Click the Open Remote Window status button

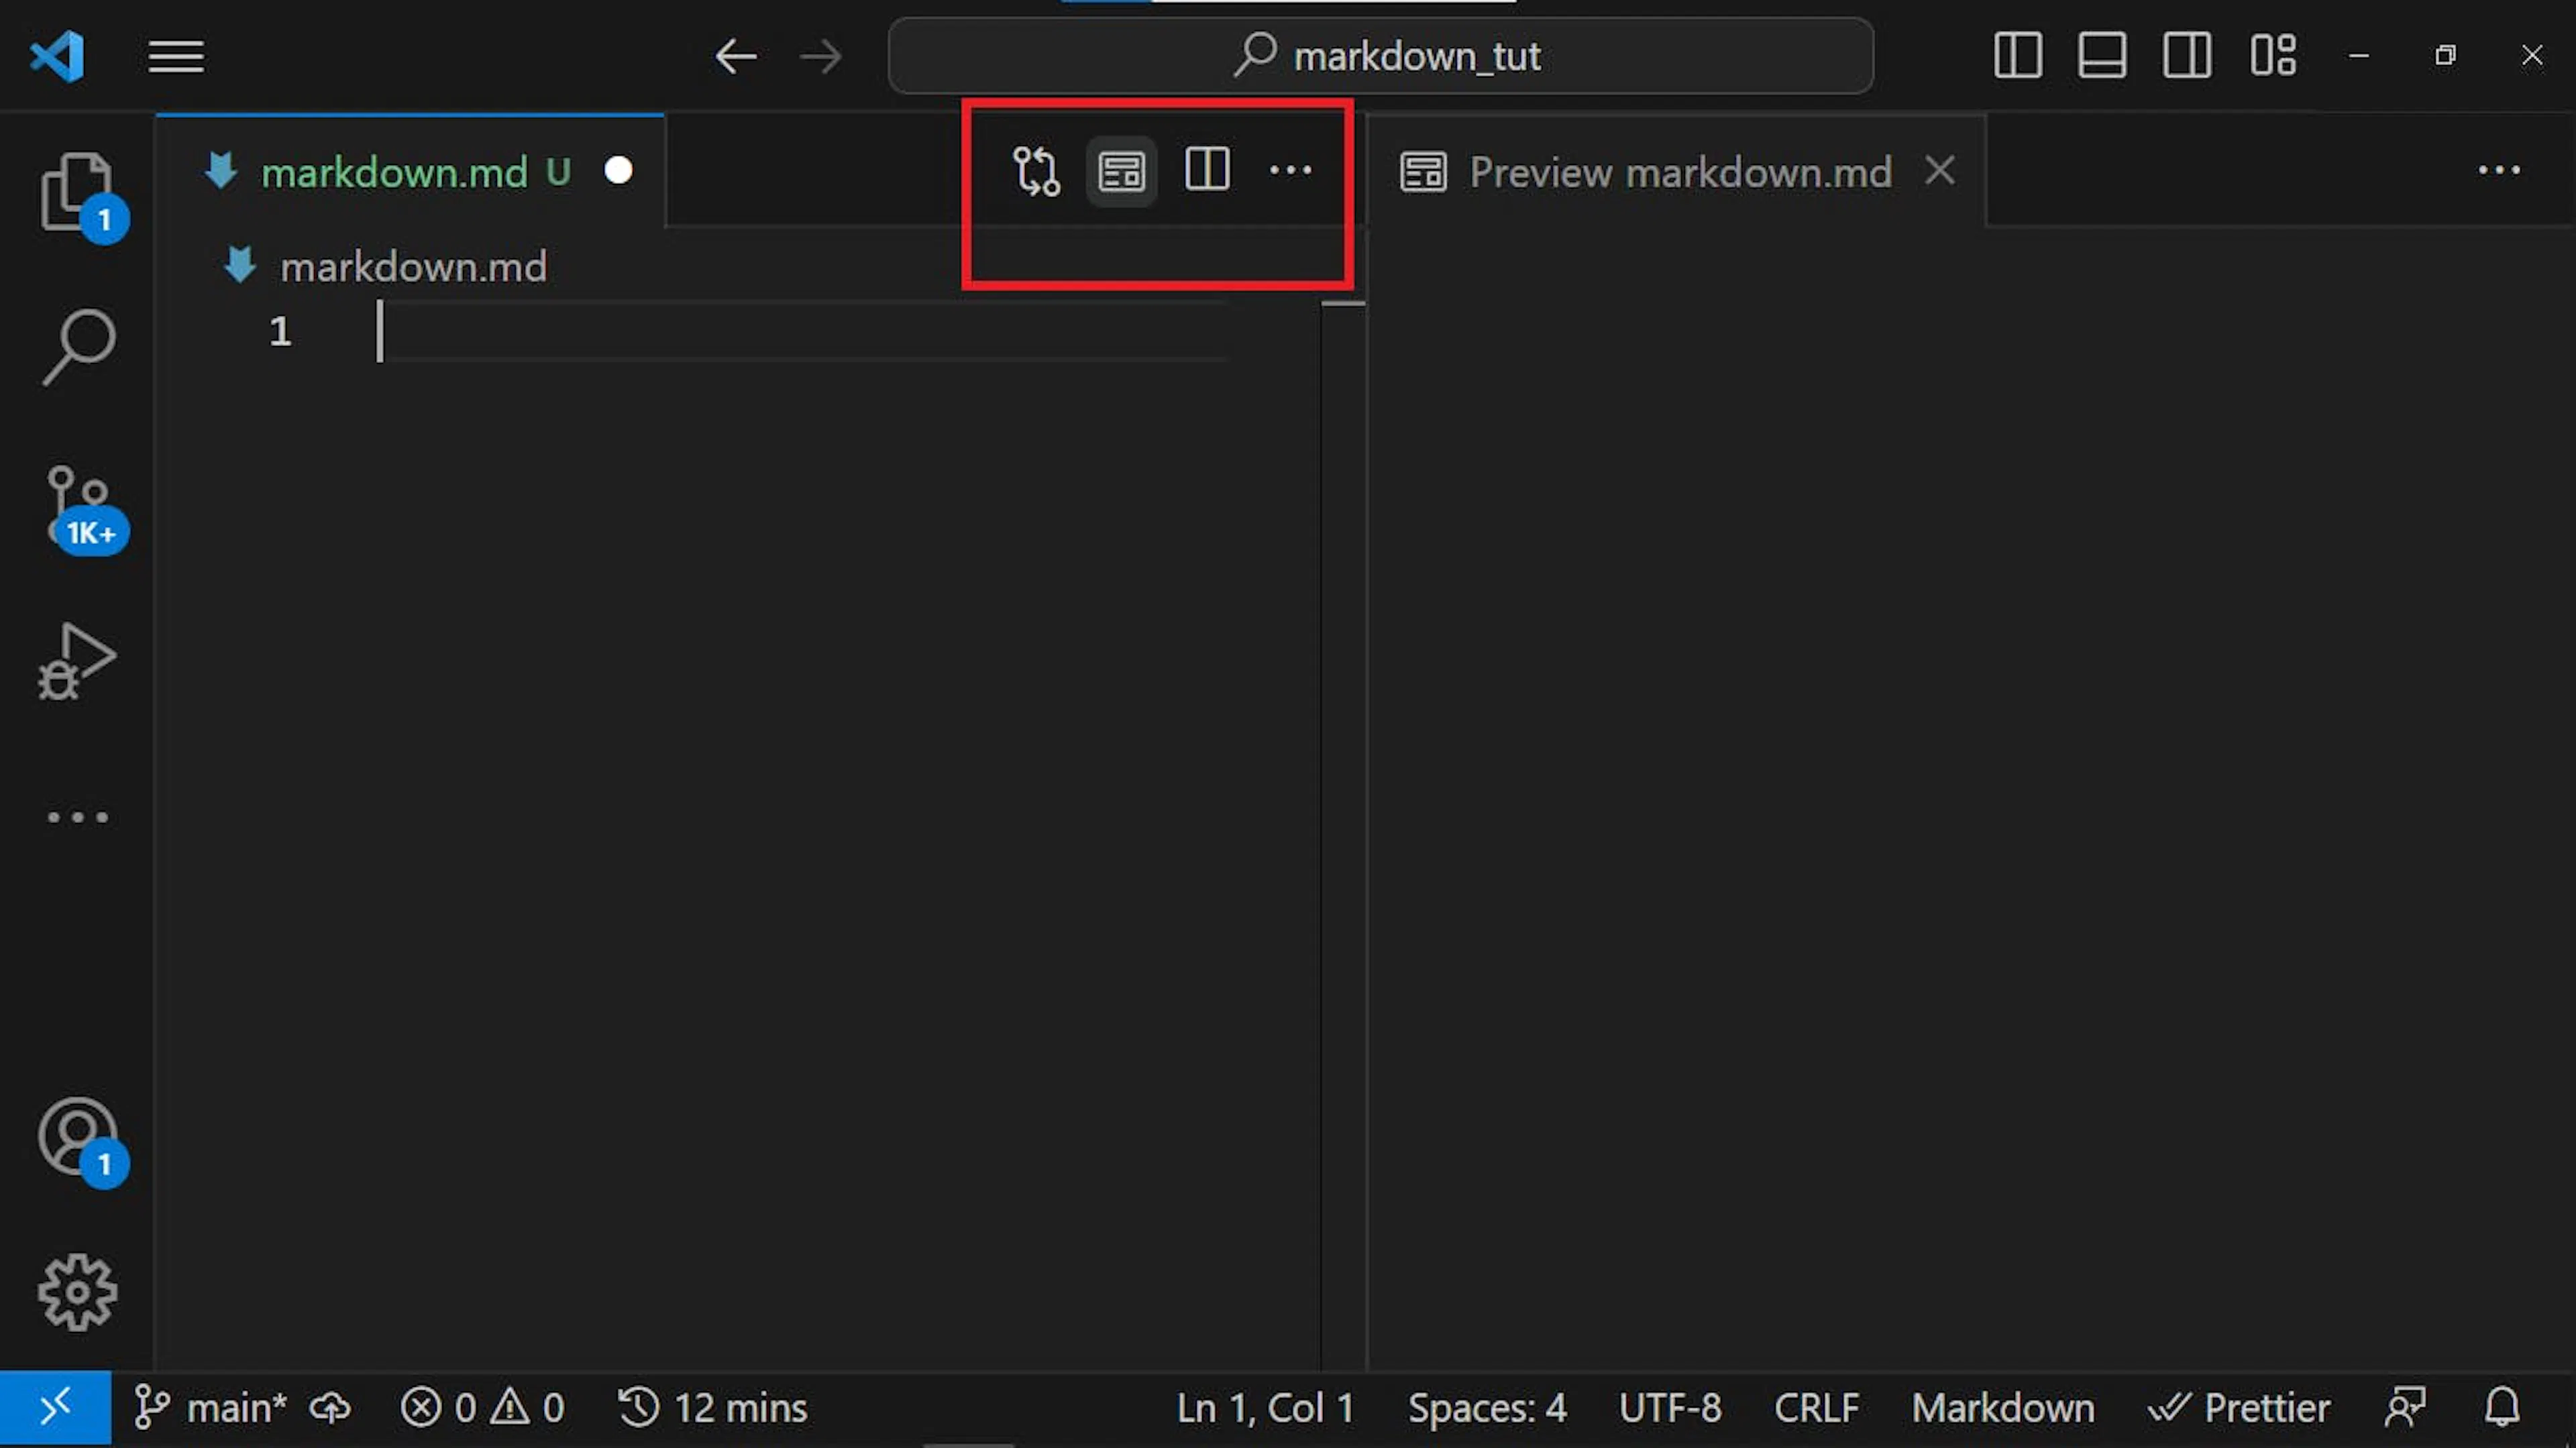(x=55, y=1408)
